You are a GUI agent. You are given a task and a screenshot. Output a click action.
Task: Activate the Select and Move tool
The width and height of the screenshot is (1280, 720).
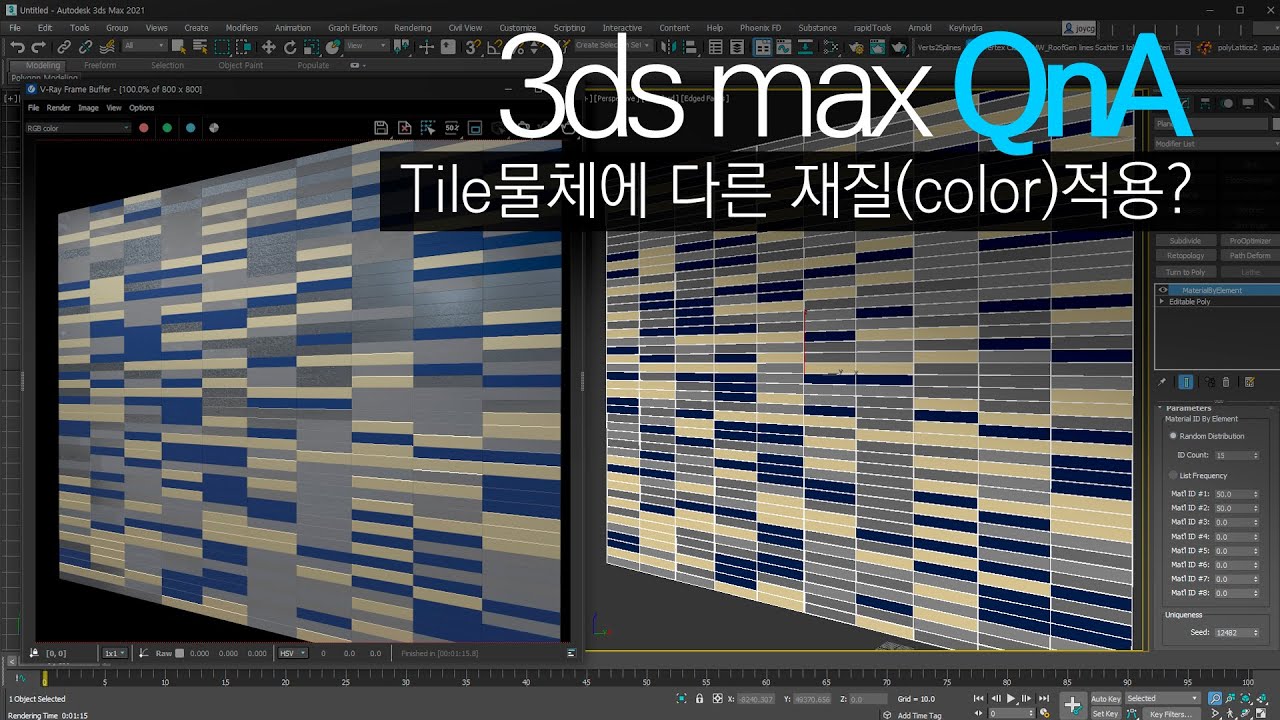268,46
